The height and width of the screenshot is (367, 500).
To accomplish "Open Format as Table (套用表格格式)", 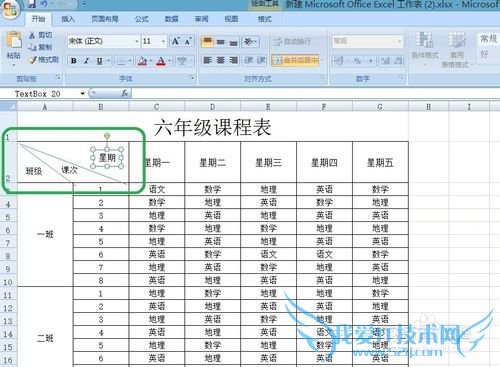I will tap(456, 49).
